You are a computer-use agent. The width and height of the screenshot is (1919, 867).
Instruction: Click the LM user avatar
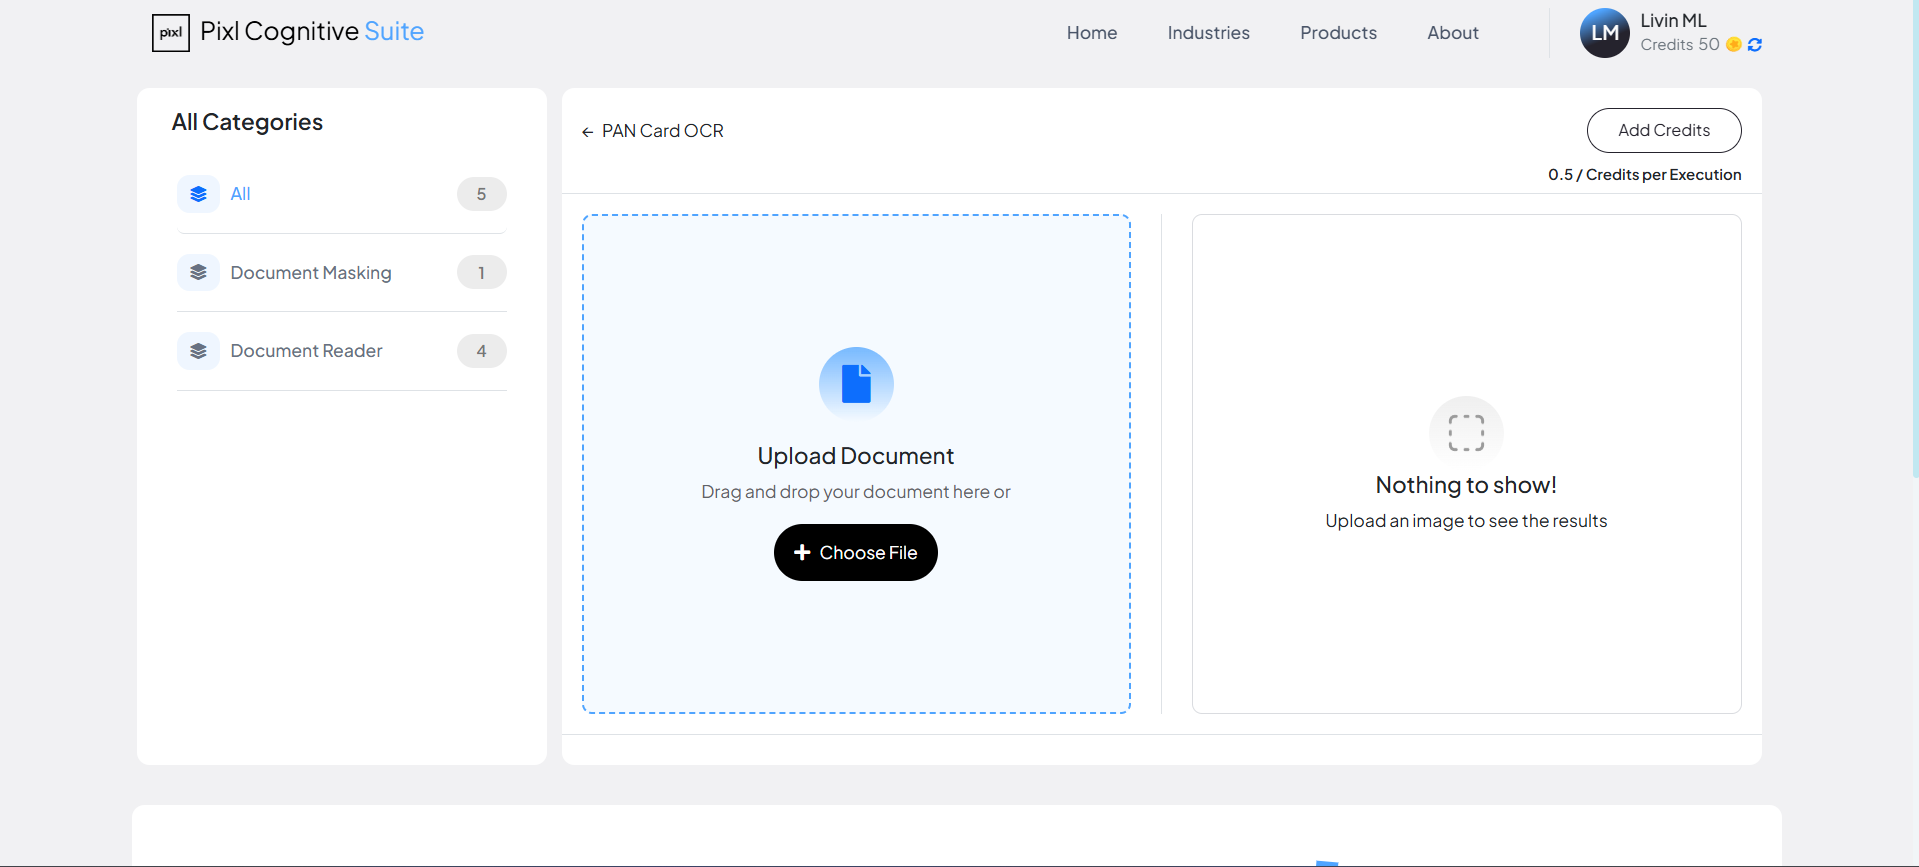click(x=1604, y=33)
